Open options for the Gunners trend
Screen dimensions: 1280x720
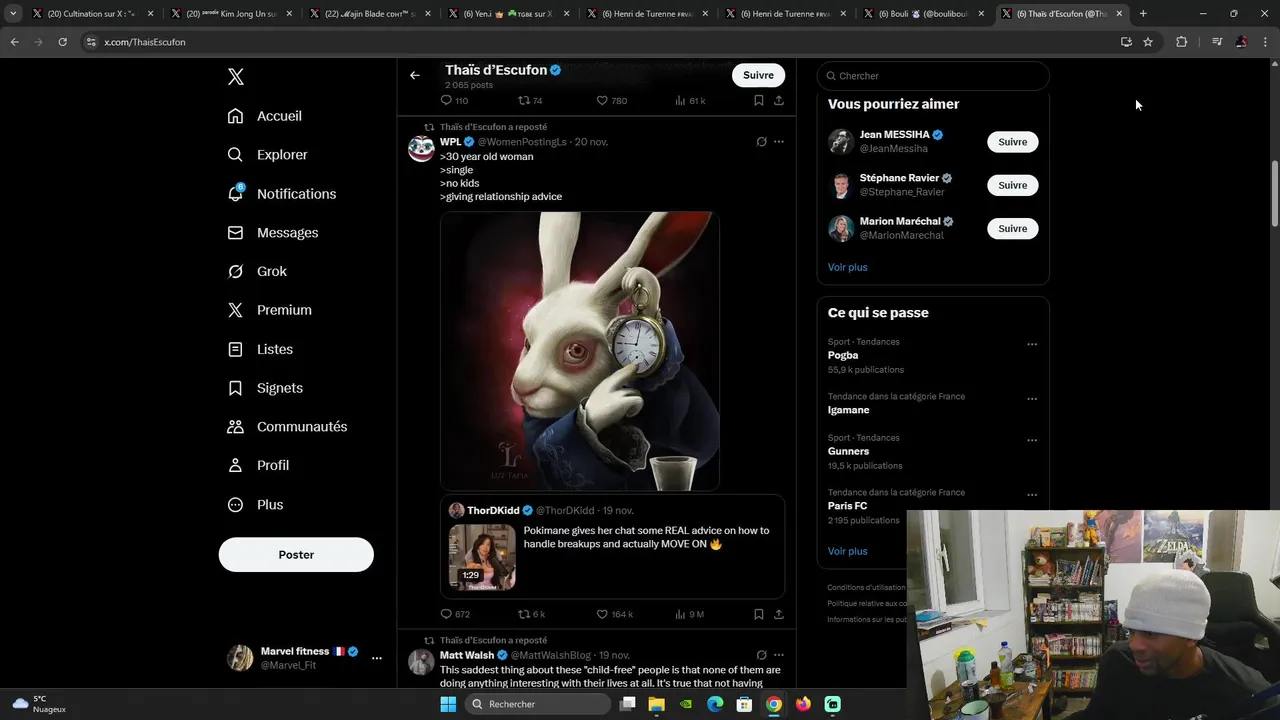coord(1032,440)
